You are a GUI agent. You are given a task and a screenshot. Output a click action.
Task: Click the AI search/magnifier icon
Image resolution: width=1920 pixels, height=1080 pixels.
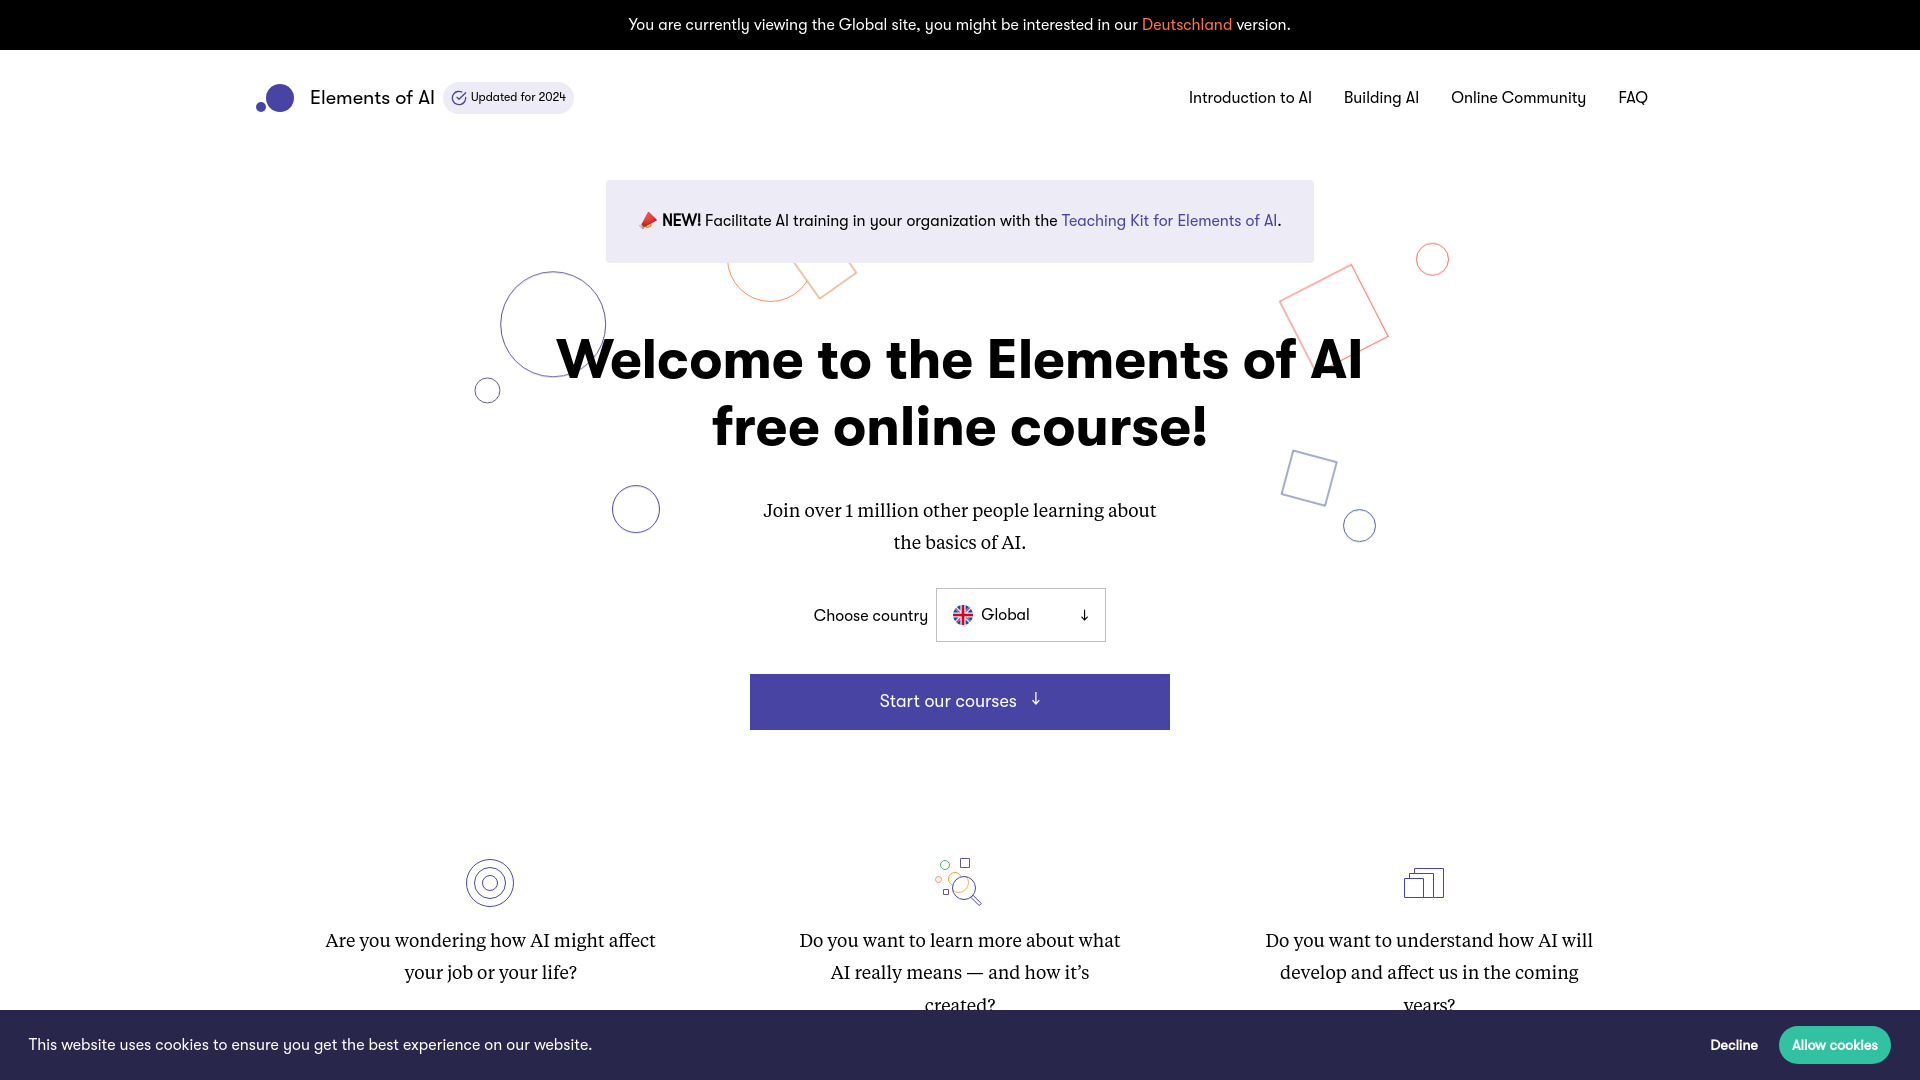pyautogui.click(x=959, y=882)
